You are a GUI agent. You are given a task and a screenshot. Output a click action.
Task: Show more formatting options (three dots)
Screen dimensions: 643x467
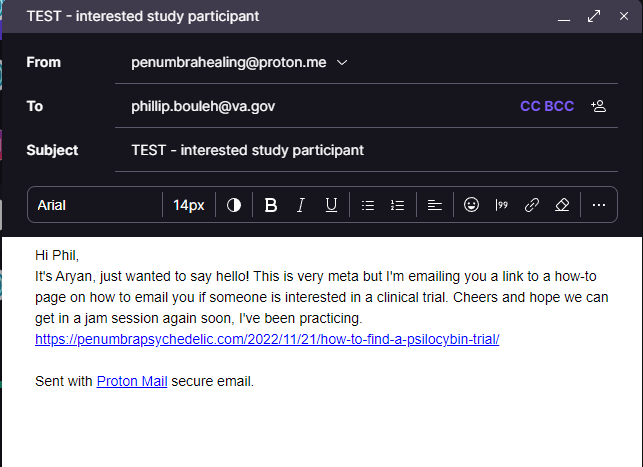599,205
